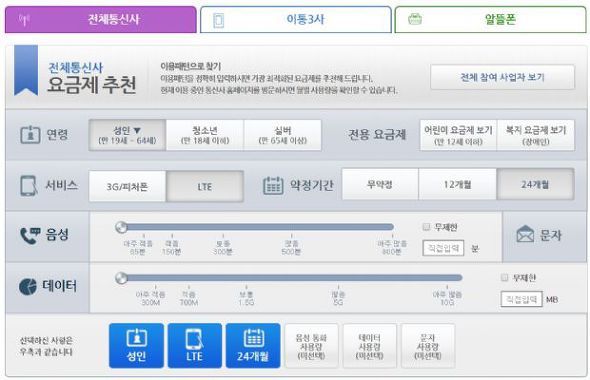Click 문자 사용량 summary tile

[428, 346]
